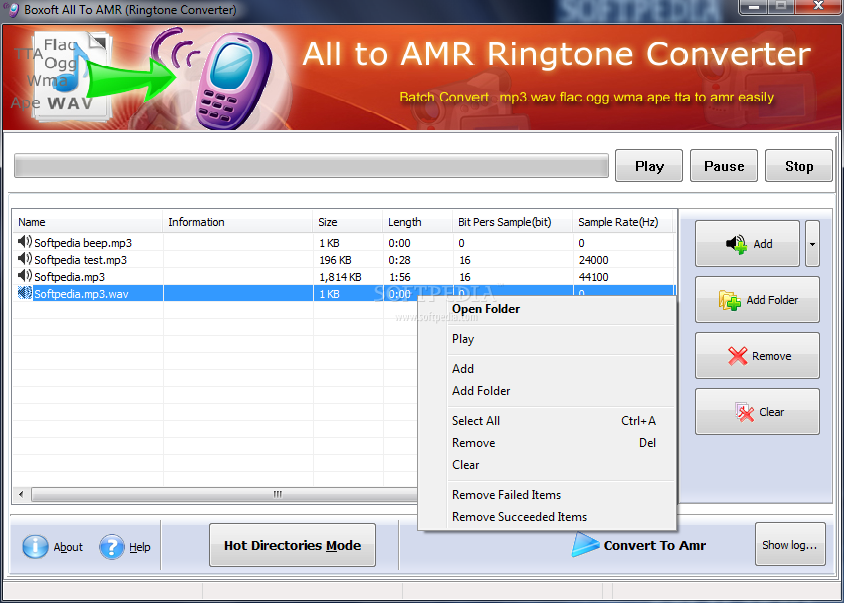Select the Softpedia.mp3 file name
This screenshot has height=603, width=844.
(69, 277)
